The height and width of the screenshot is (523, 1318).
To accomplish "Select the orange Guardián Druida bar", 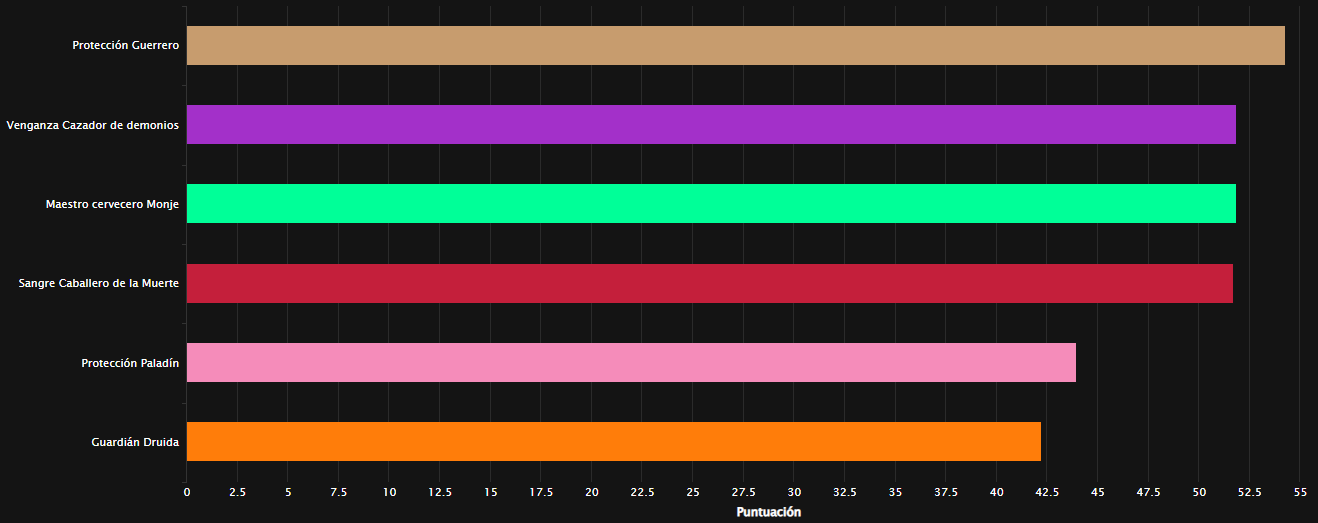I will click(613, 442).
